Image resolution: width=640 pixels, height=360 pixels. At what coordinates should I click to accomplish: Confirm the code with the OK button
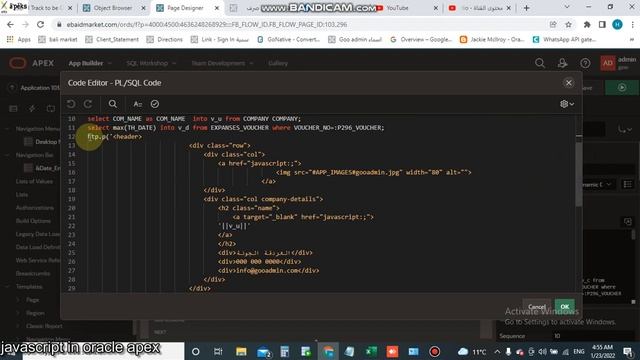(x=564, y=306)
